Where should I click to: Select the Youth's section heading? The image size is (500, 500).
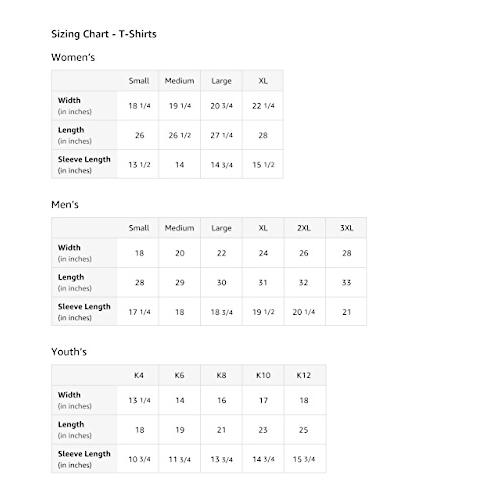pyautogui.click(x=69, y=352)
